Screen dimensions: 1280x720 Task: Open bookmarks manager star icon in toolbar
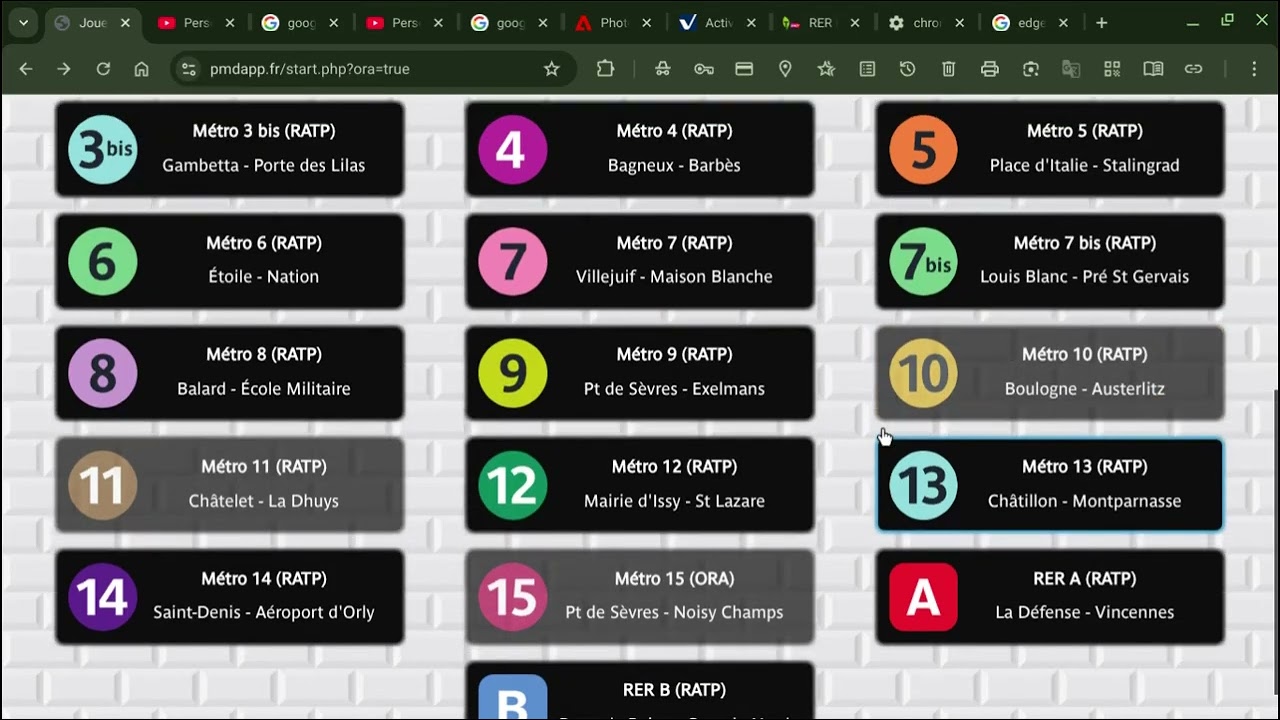point(826,69)
